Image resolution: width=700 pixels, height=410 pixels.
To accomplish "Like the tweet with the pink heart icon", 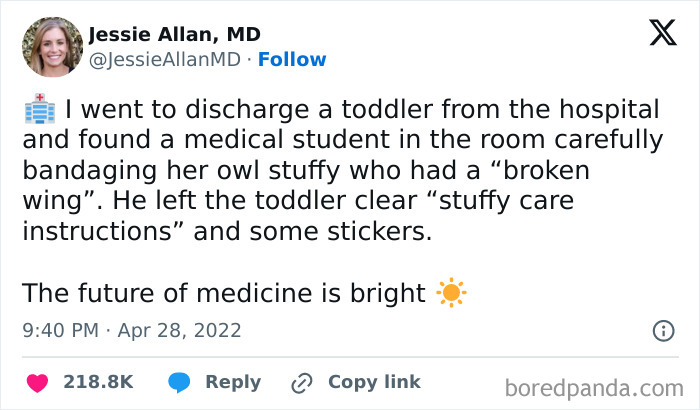I will (38, 383).
